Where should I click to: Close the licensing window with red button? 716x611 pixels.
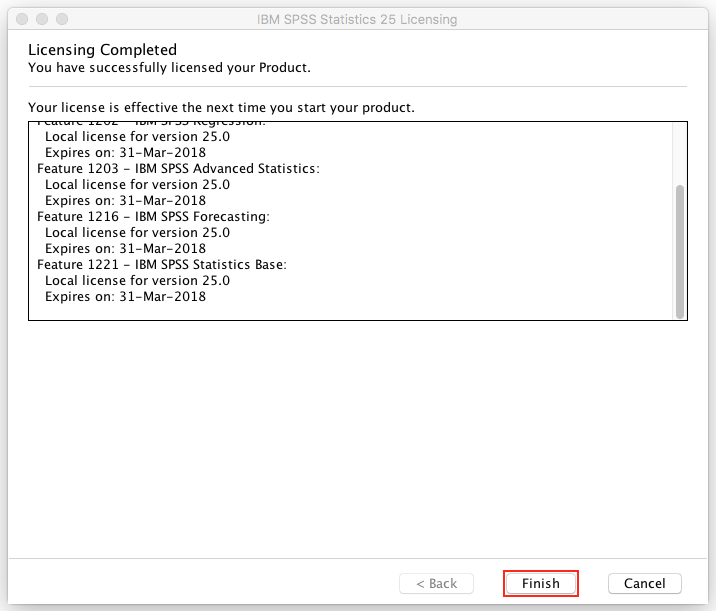22,19
